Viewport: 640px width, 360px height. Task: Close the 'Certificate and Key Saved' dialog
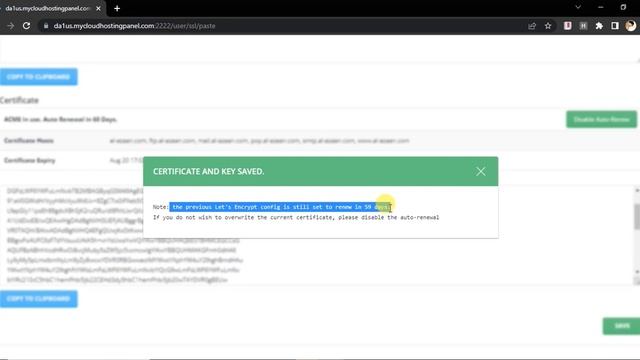click(x=480, y=171)
